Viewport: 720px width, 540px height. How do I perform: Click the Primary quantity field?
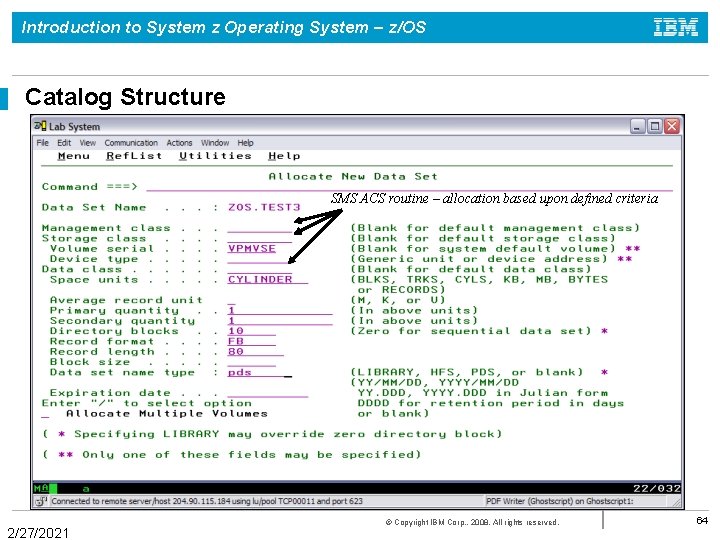pos(280,310)
